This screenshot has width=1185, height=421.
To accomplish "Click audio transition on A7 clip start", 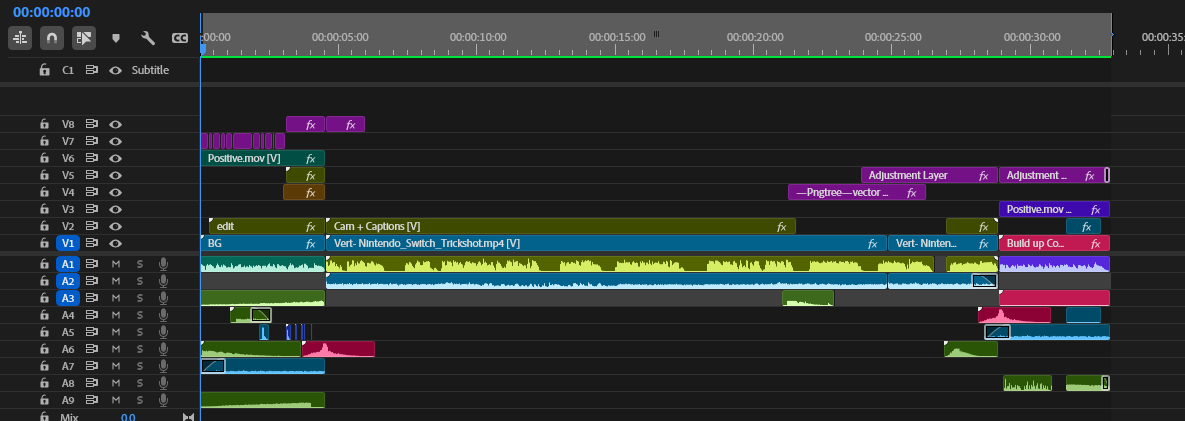I will click(x=213, y=366).
